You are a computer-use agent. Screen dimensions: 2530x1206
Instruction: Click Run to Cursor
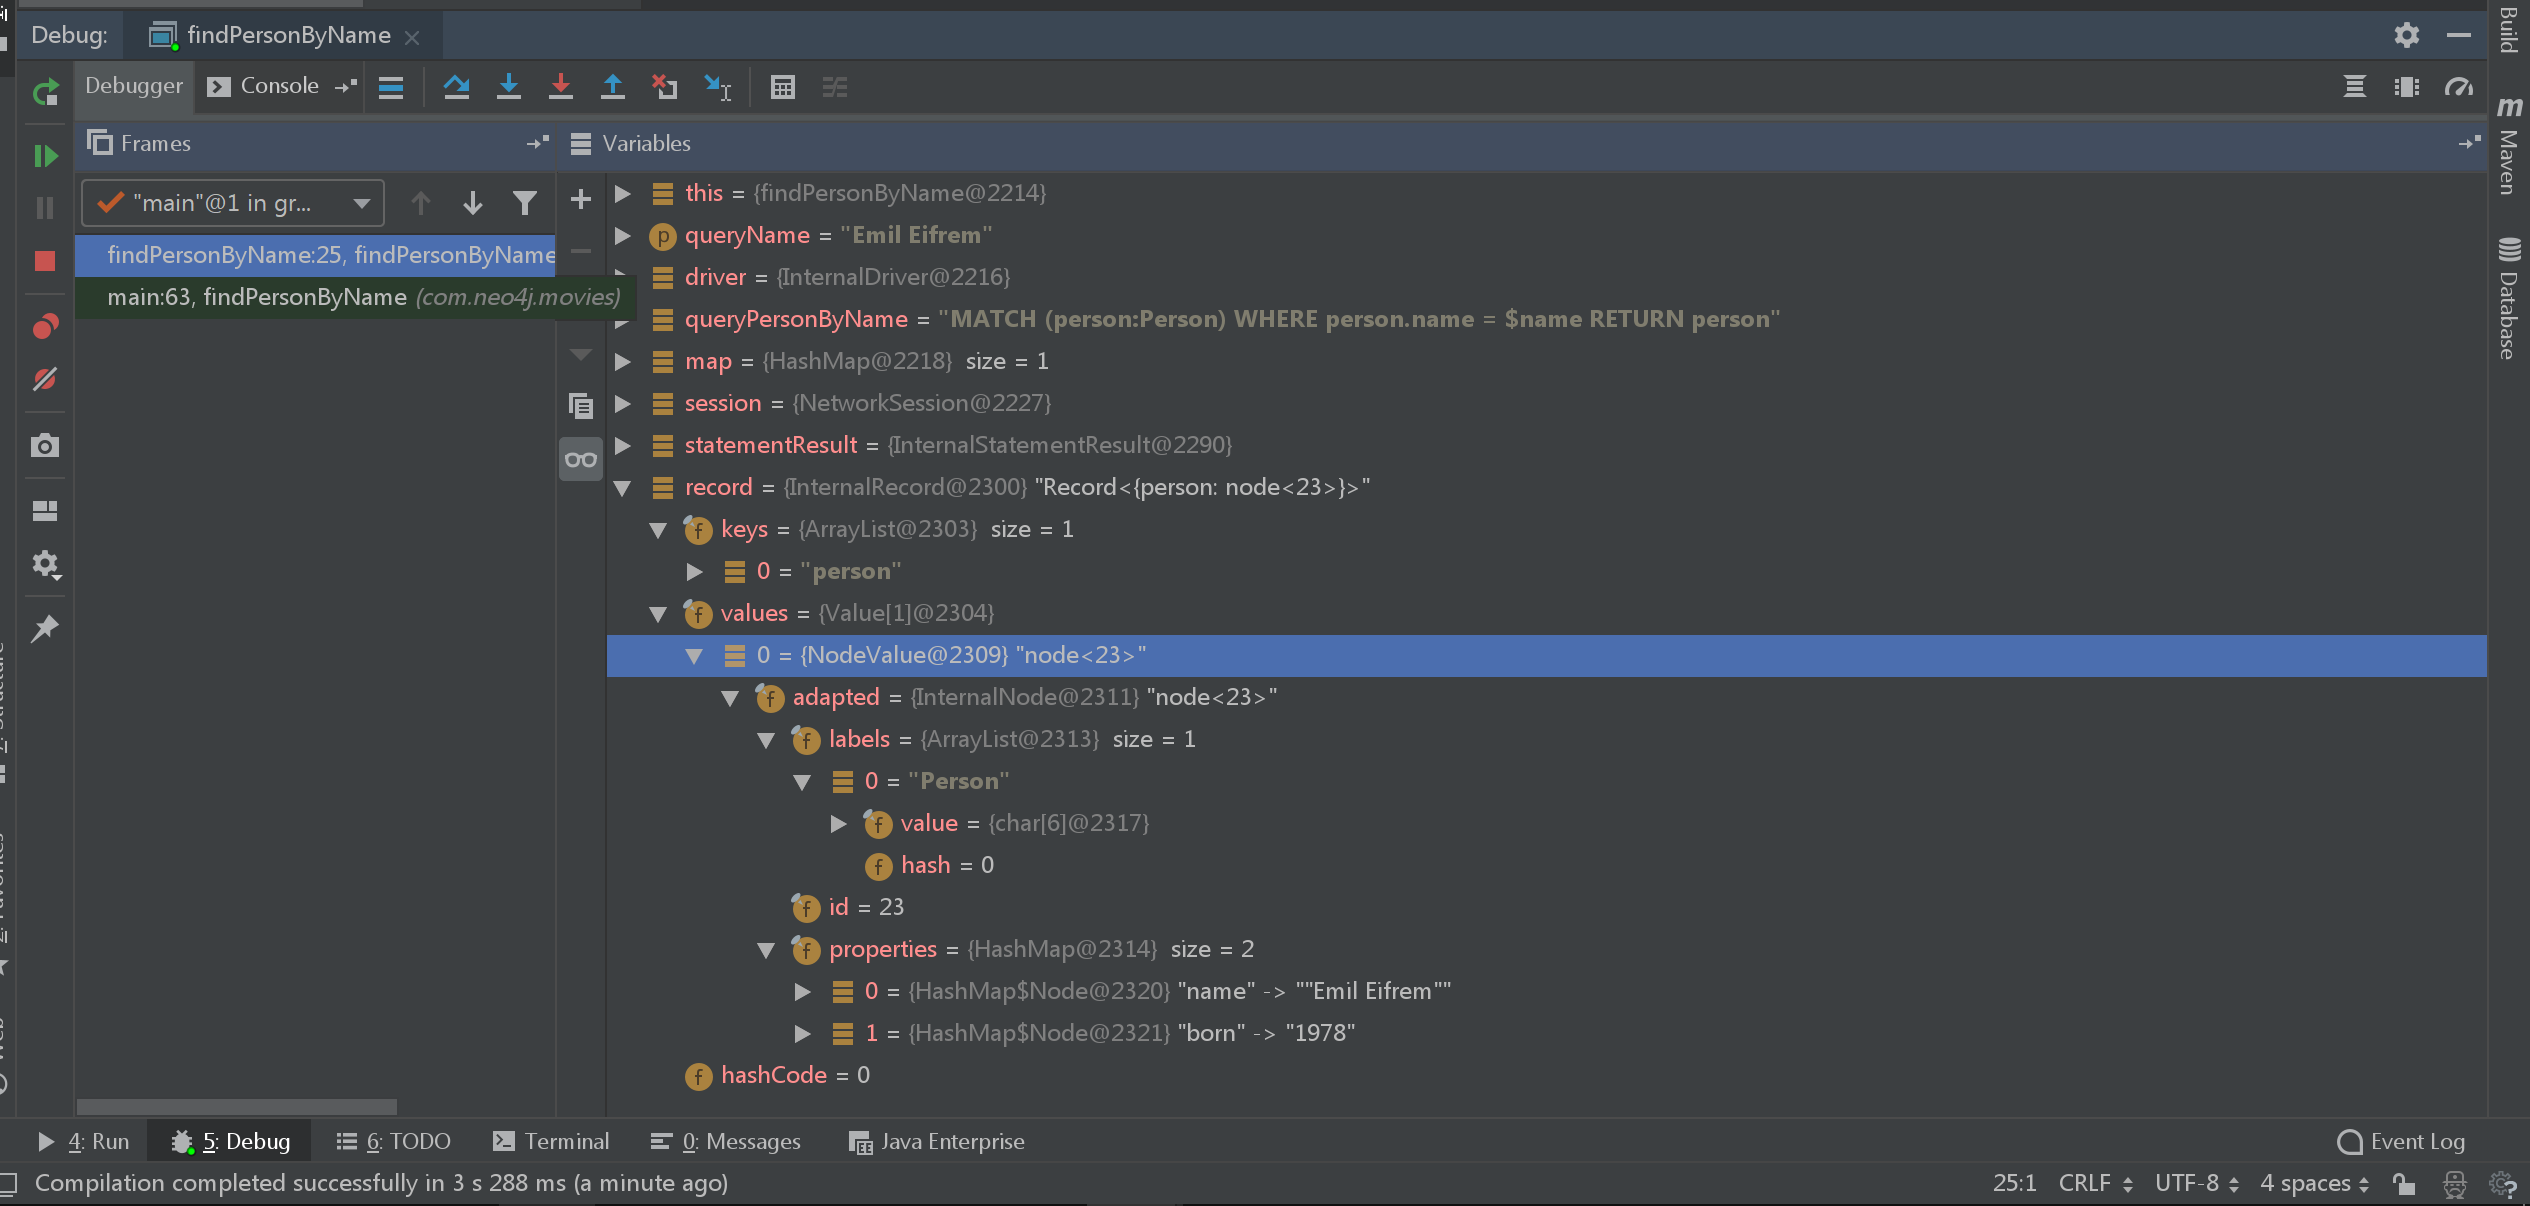tap(717, 88)
